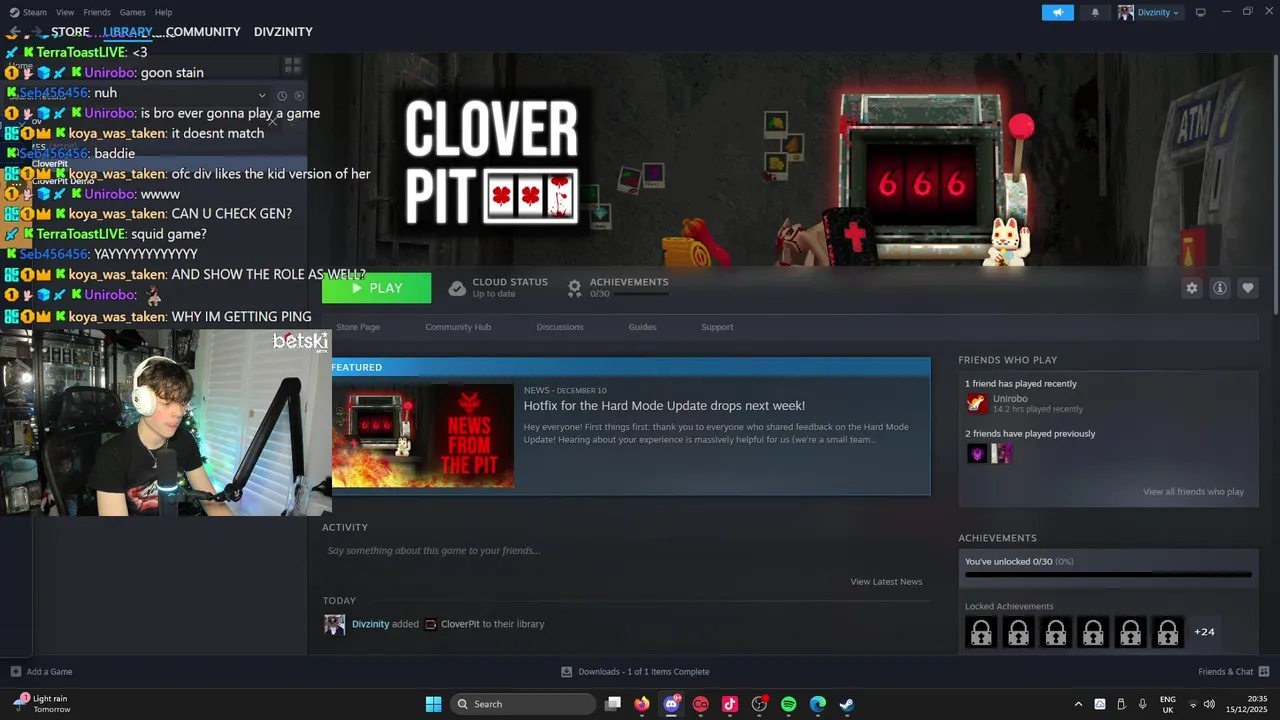Expand the Divzinity account dropdown

(x=1150, y=12)
